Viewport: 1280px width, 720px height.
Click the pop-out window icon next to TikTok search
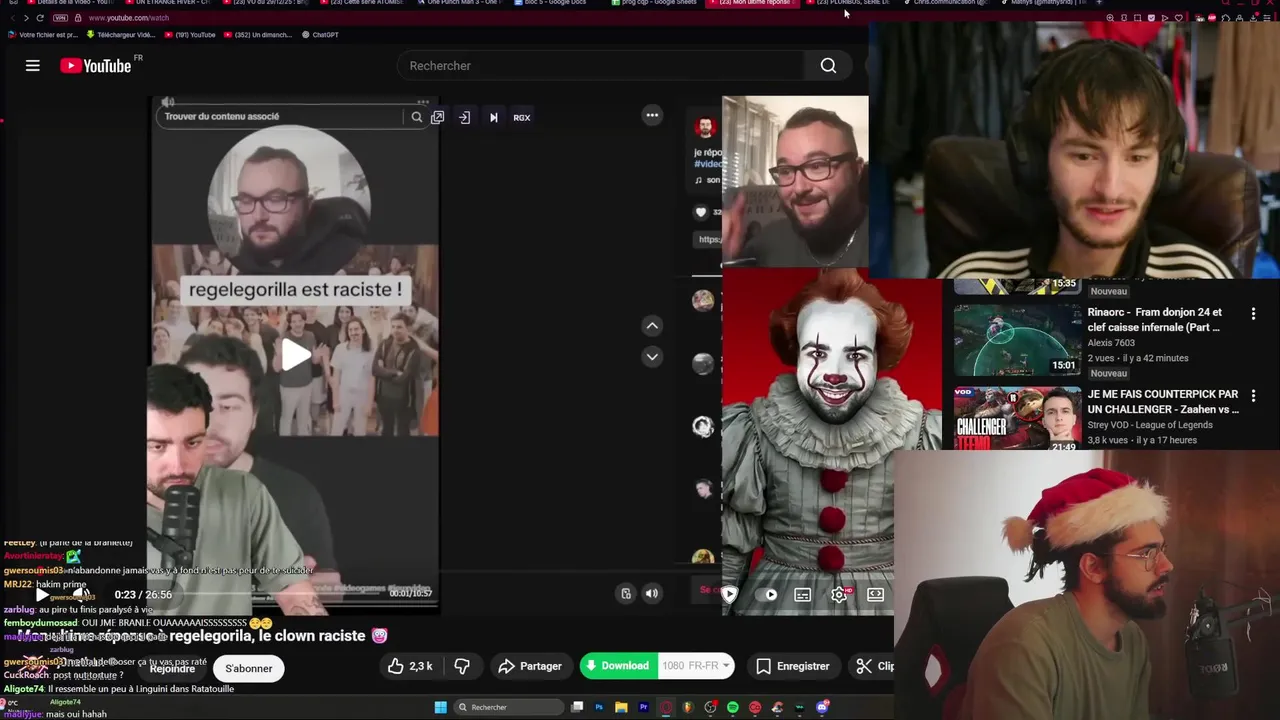click(x=437, y=117)
